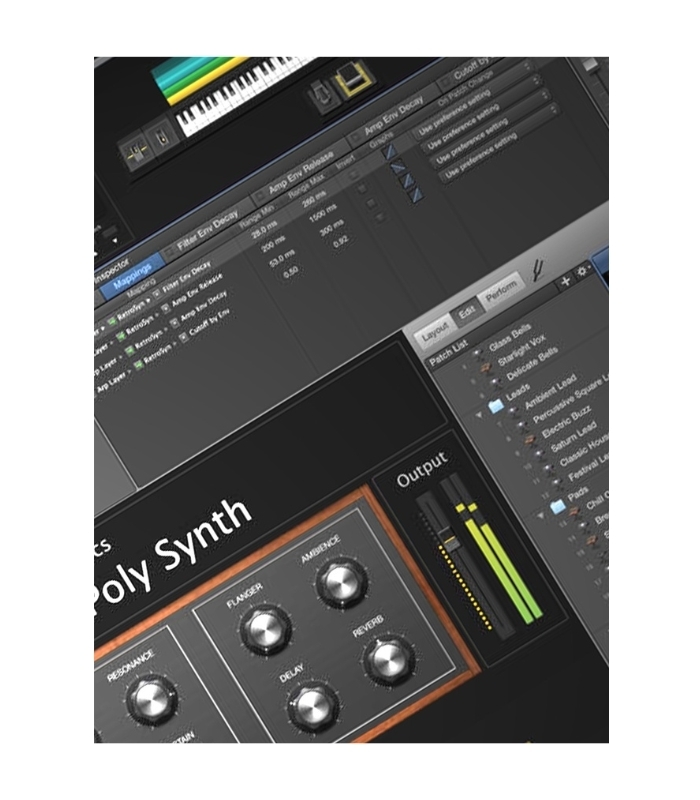Toggle the second Invert checkbox in the mappings

(364, 189)
